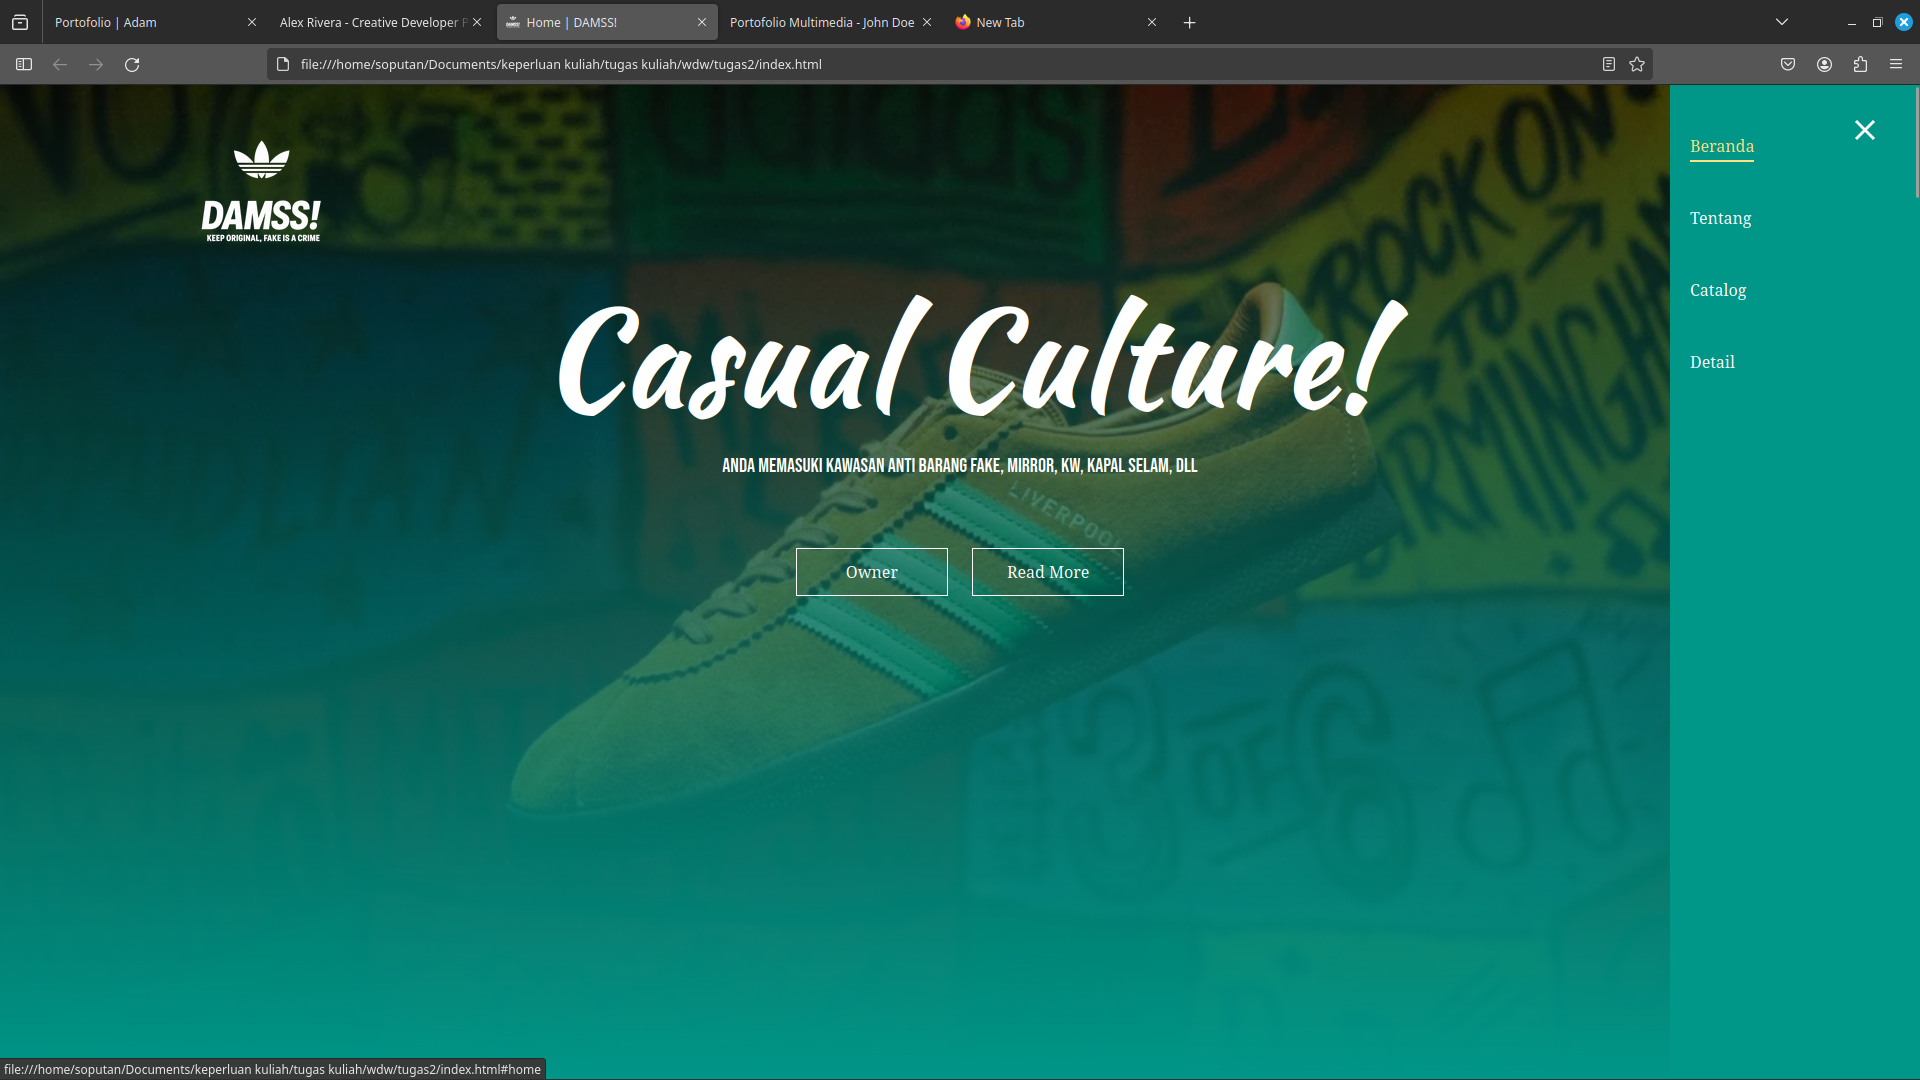Save to Pocket icon
Viewport: 1920px width, 1080px height.
tap(1788, 64)
